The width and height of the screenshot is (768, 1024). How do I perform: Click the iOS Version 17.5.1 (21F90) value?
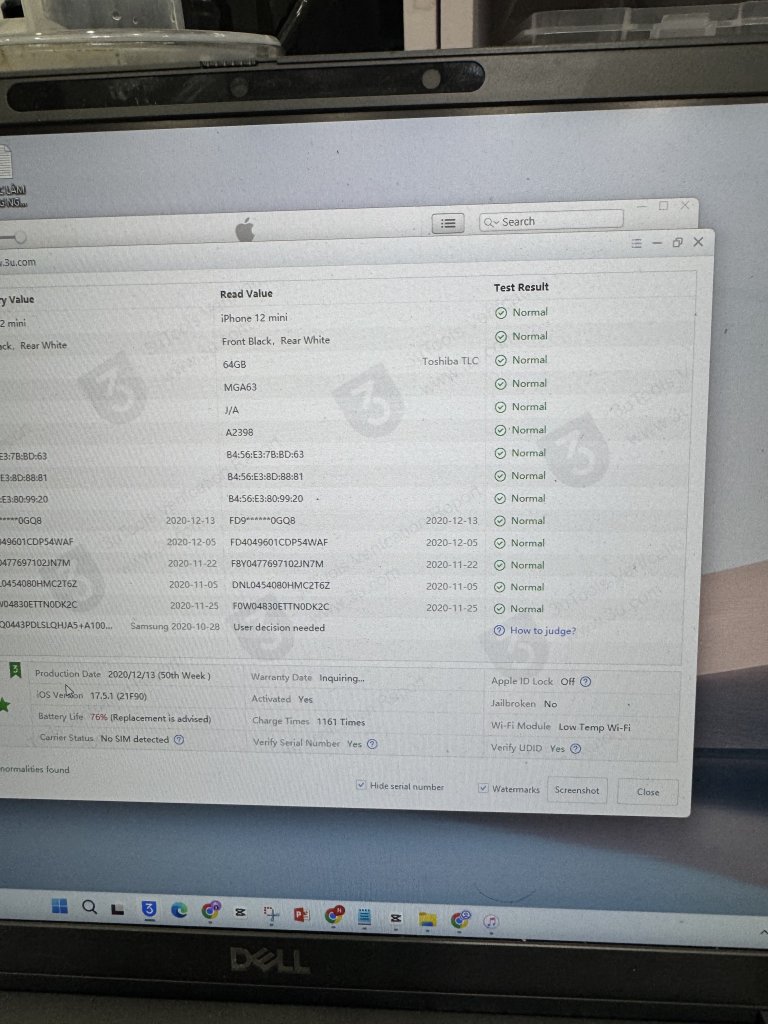tap(118, 696)
